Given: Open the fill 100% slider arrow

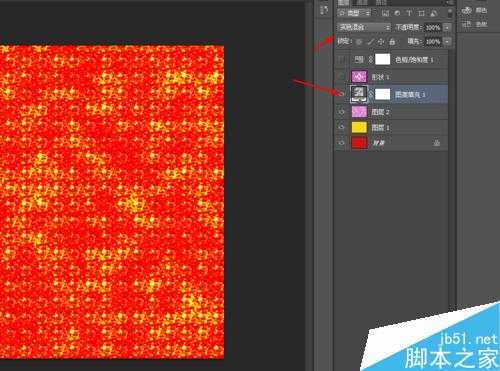Looking at the screenshot, I should (x=447, y=42).
